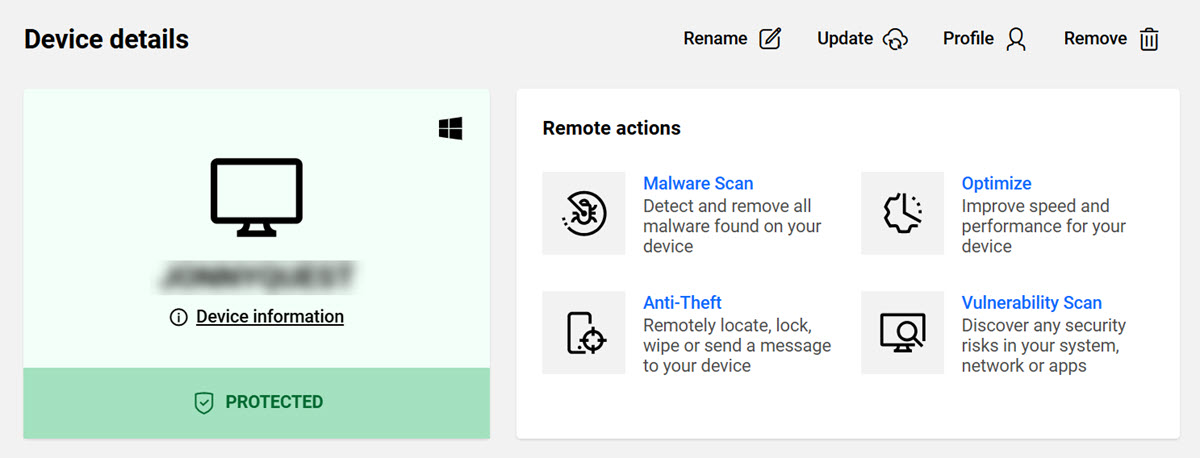The width and height of the screenshot is (1200, 458).
Task: Click the Windows logo icon
Action: [x=450, y=128]
